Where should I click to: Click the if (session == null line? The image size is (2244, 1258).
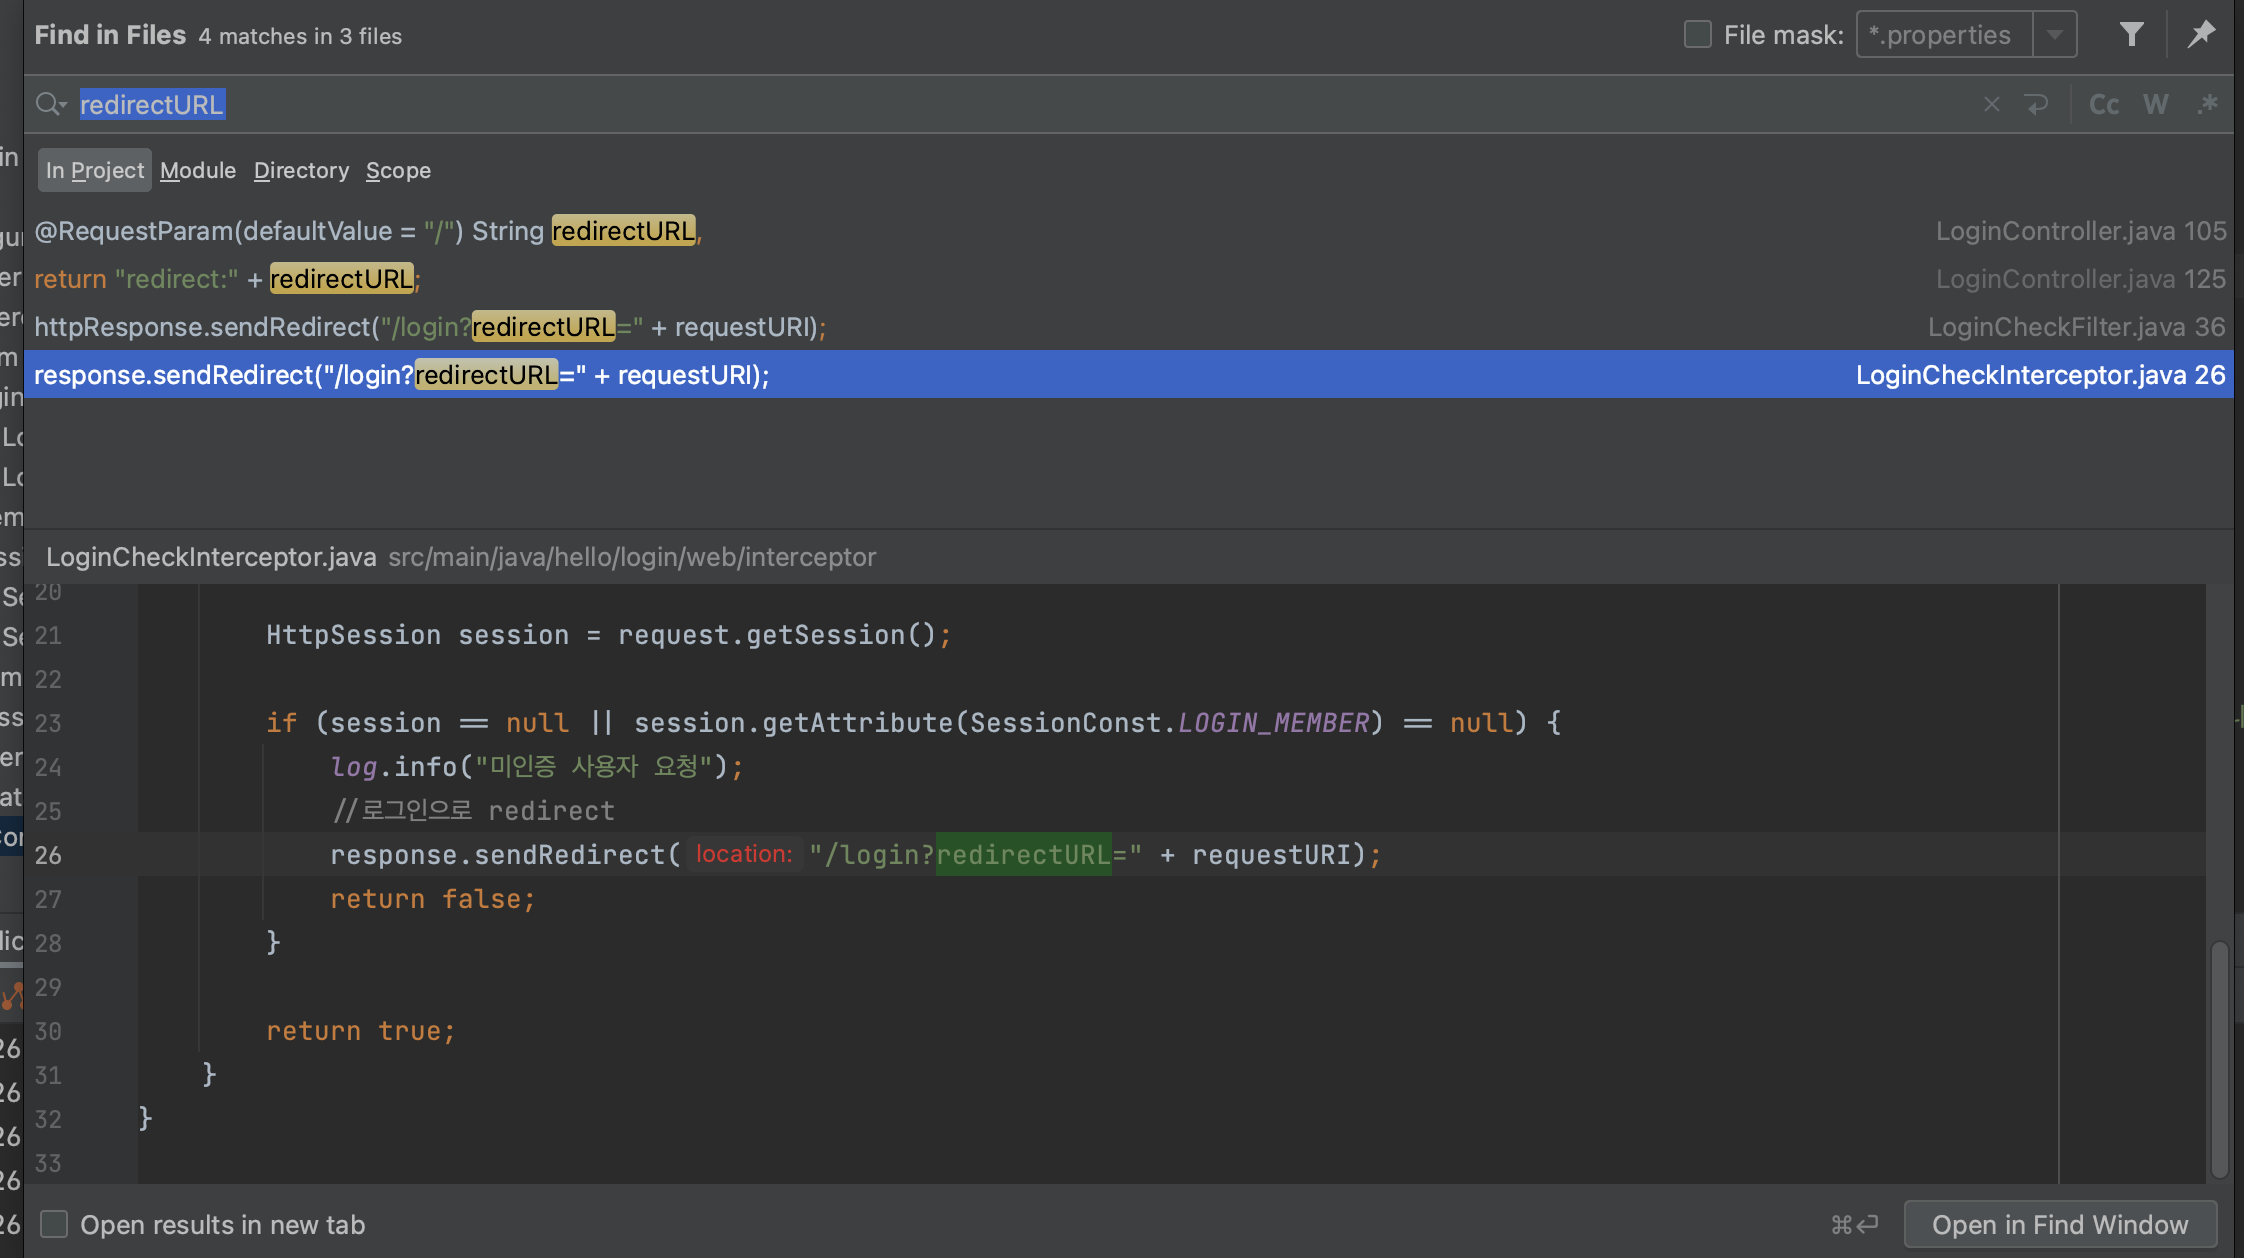(x=913, y=723)
